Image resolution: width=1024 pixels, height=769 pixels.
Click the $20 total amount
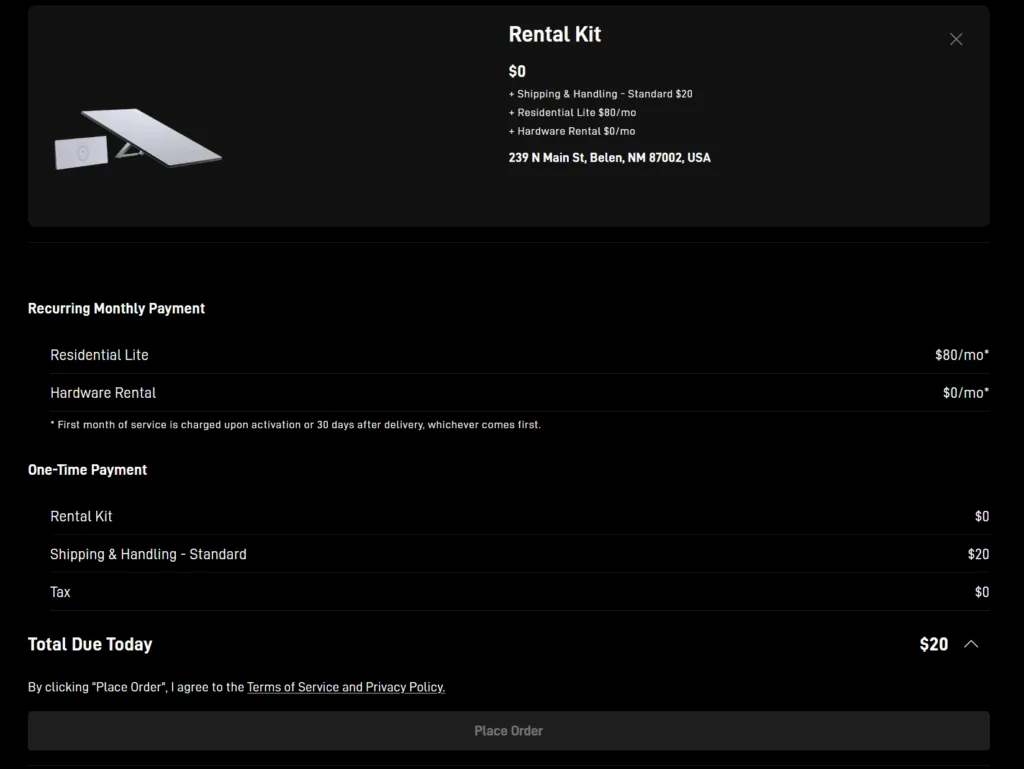click(x=933, y=644)
